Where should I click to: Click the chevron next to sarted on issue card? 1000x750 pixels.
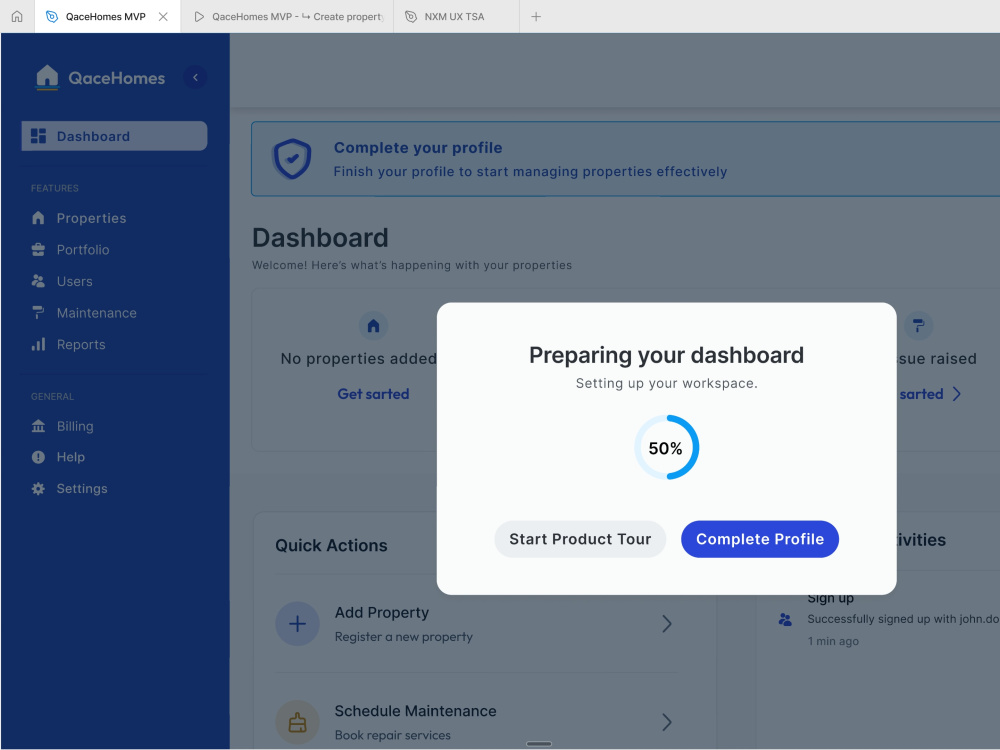coord(956,394)
